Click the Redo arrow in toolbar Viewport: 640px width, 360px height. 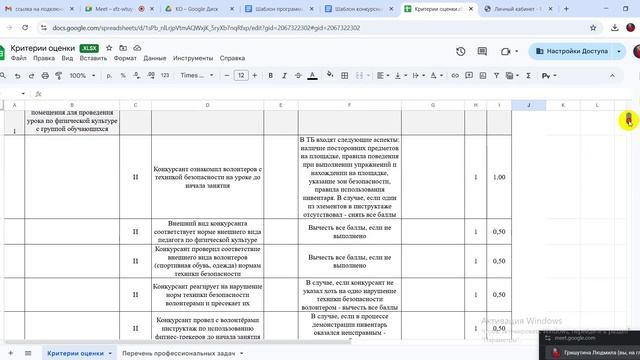point(31,76)
